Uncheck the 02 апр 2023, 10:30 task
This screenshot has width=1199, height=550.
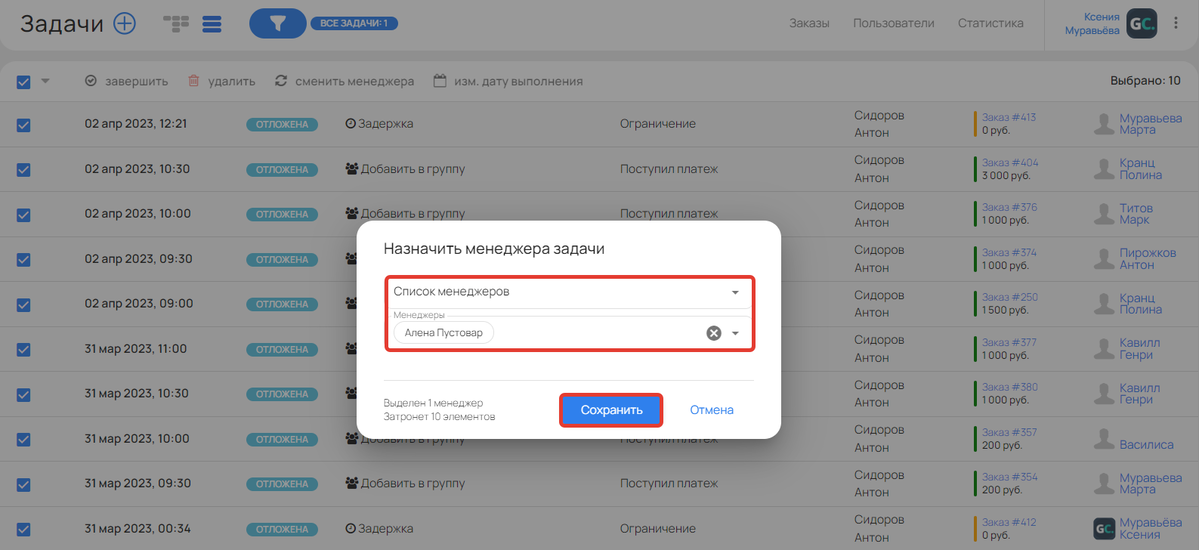click(24, 170)
